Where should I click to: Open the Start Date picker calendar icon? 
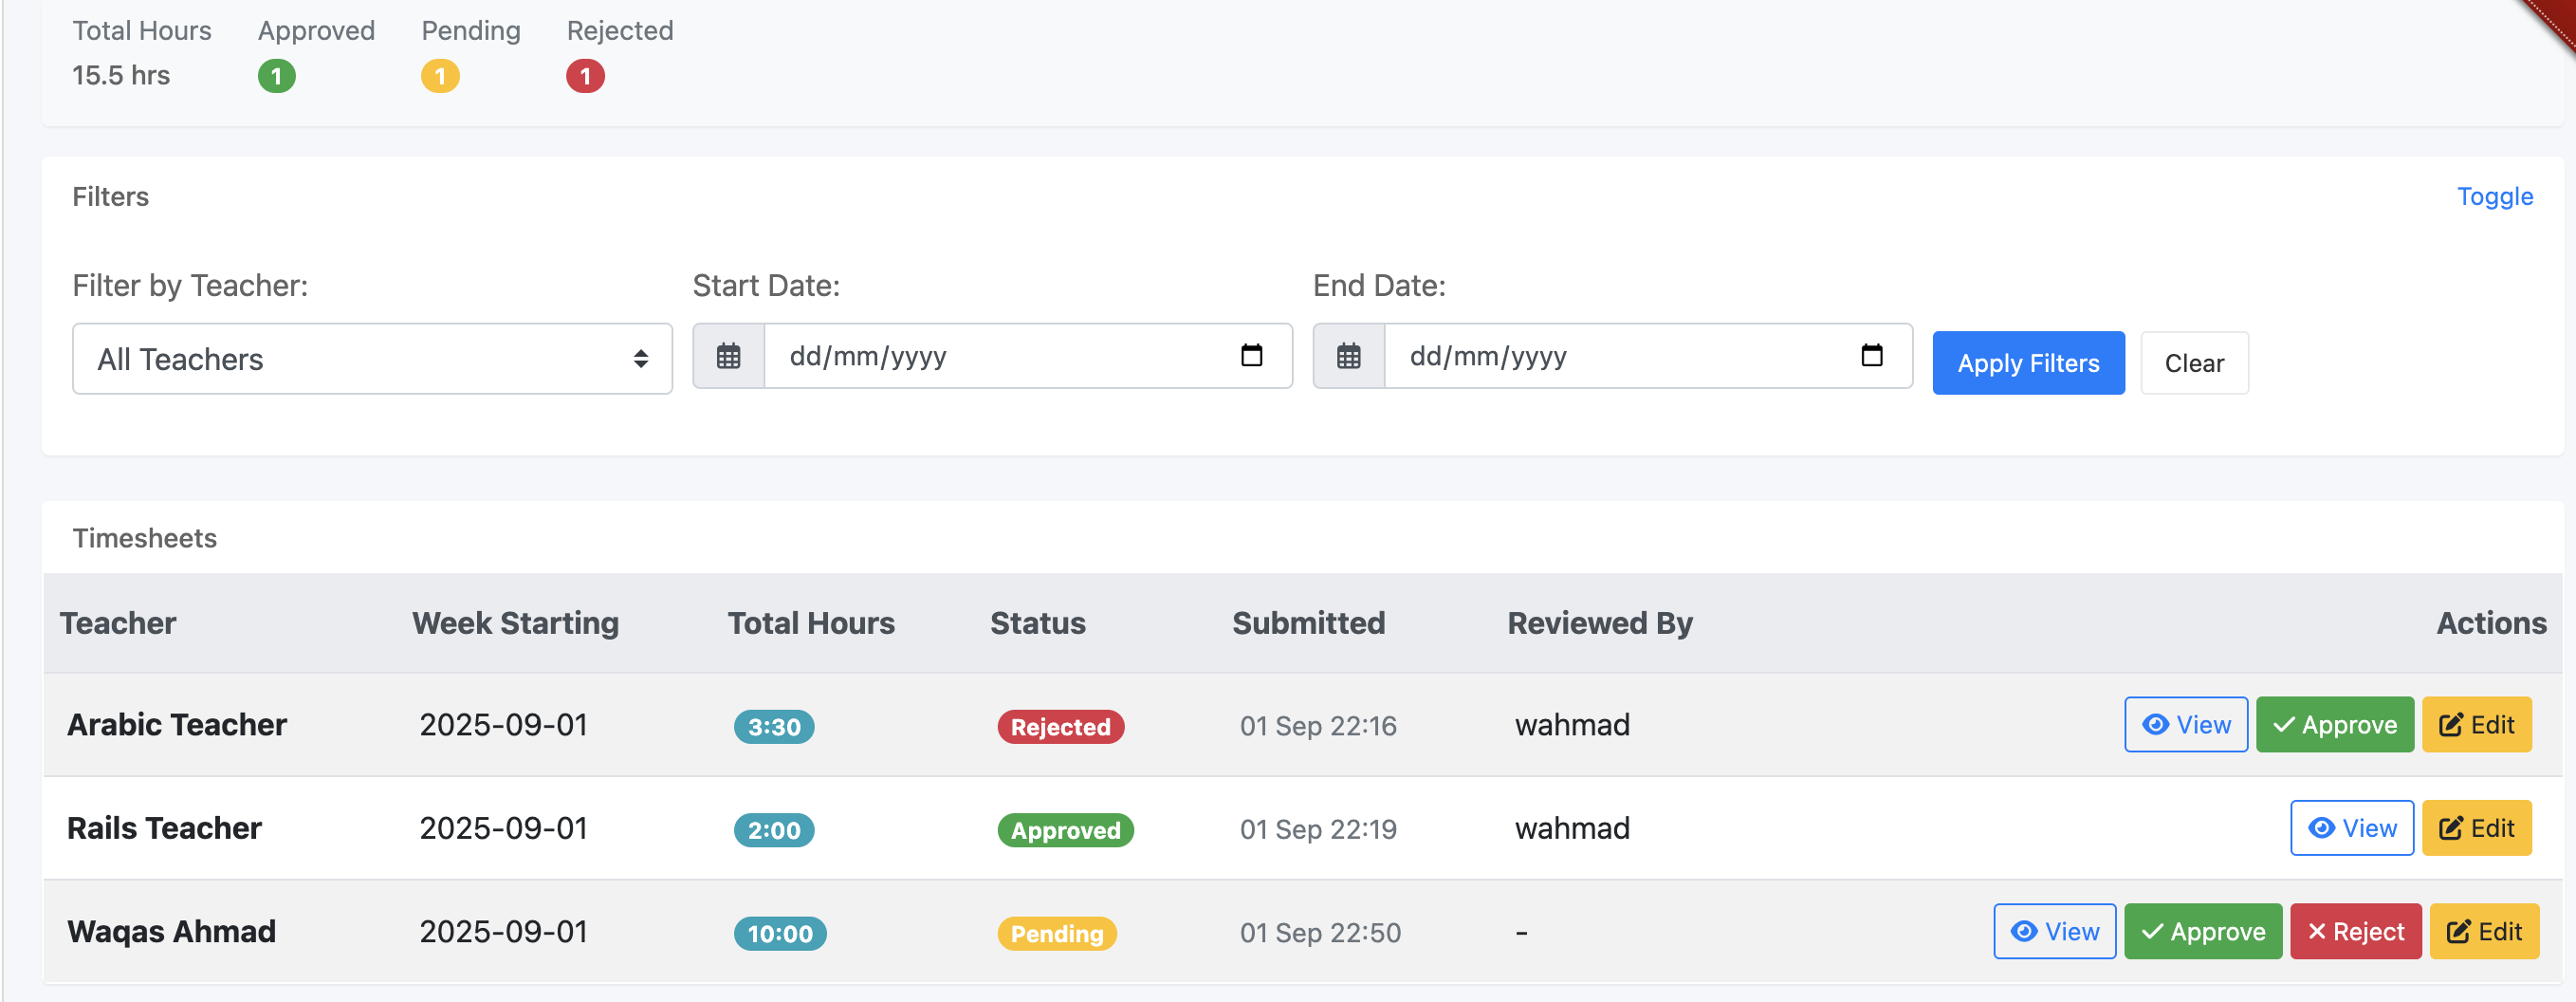tap(1251, 355)
